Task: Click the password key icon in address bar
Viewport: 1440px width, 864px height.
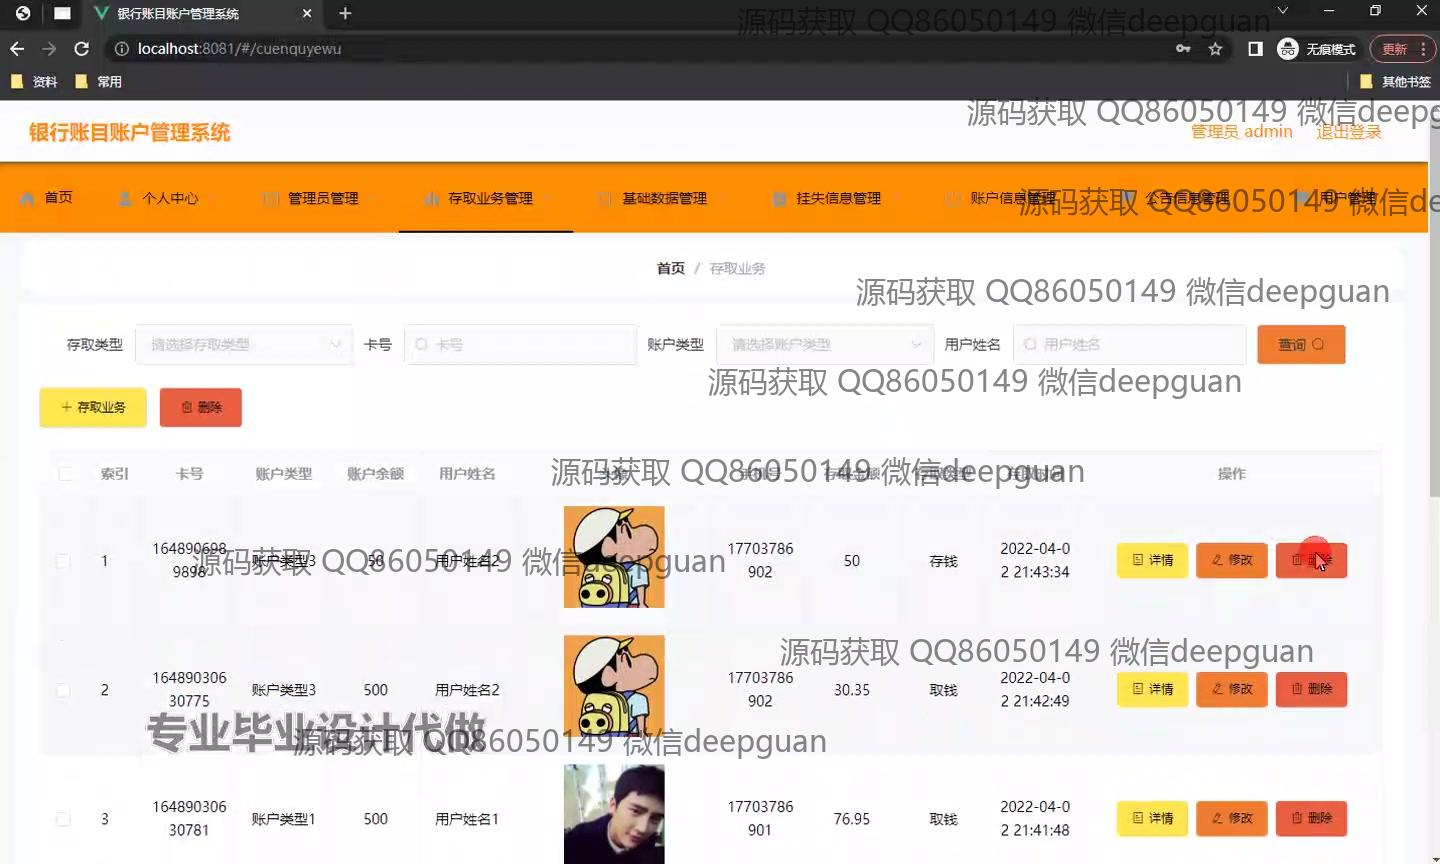Action: [x=1183, y=49]
